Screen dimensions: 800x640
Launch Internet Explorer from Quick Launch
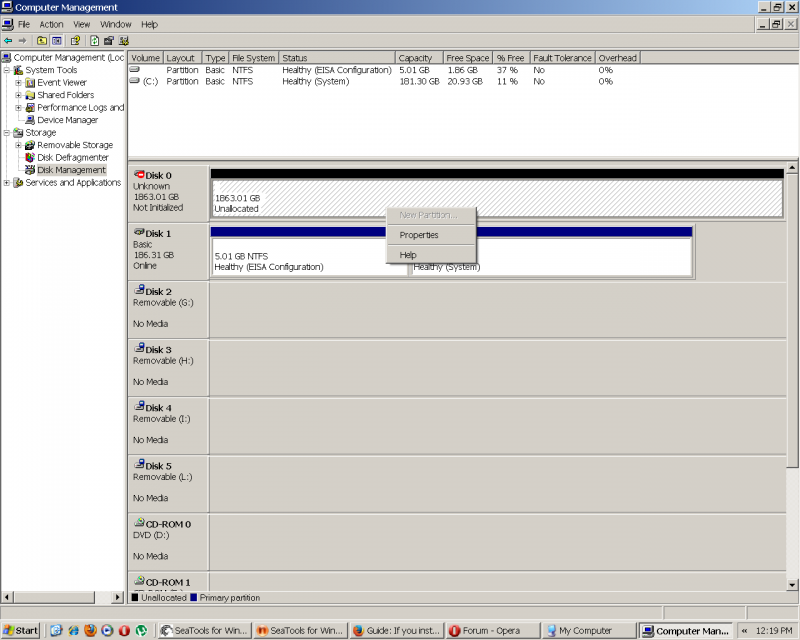pyautogui.click(x=73, y=630)
